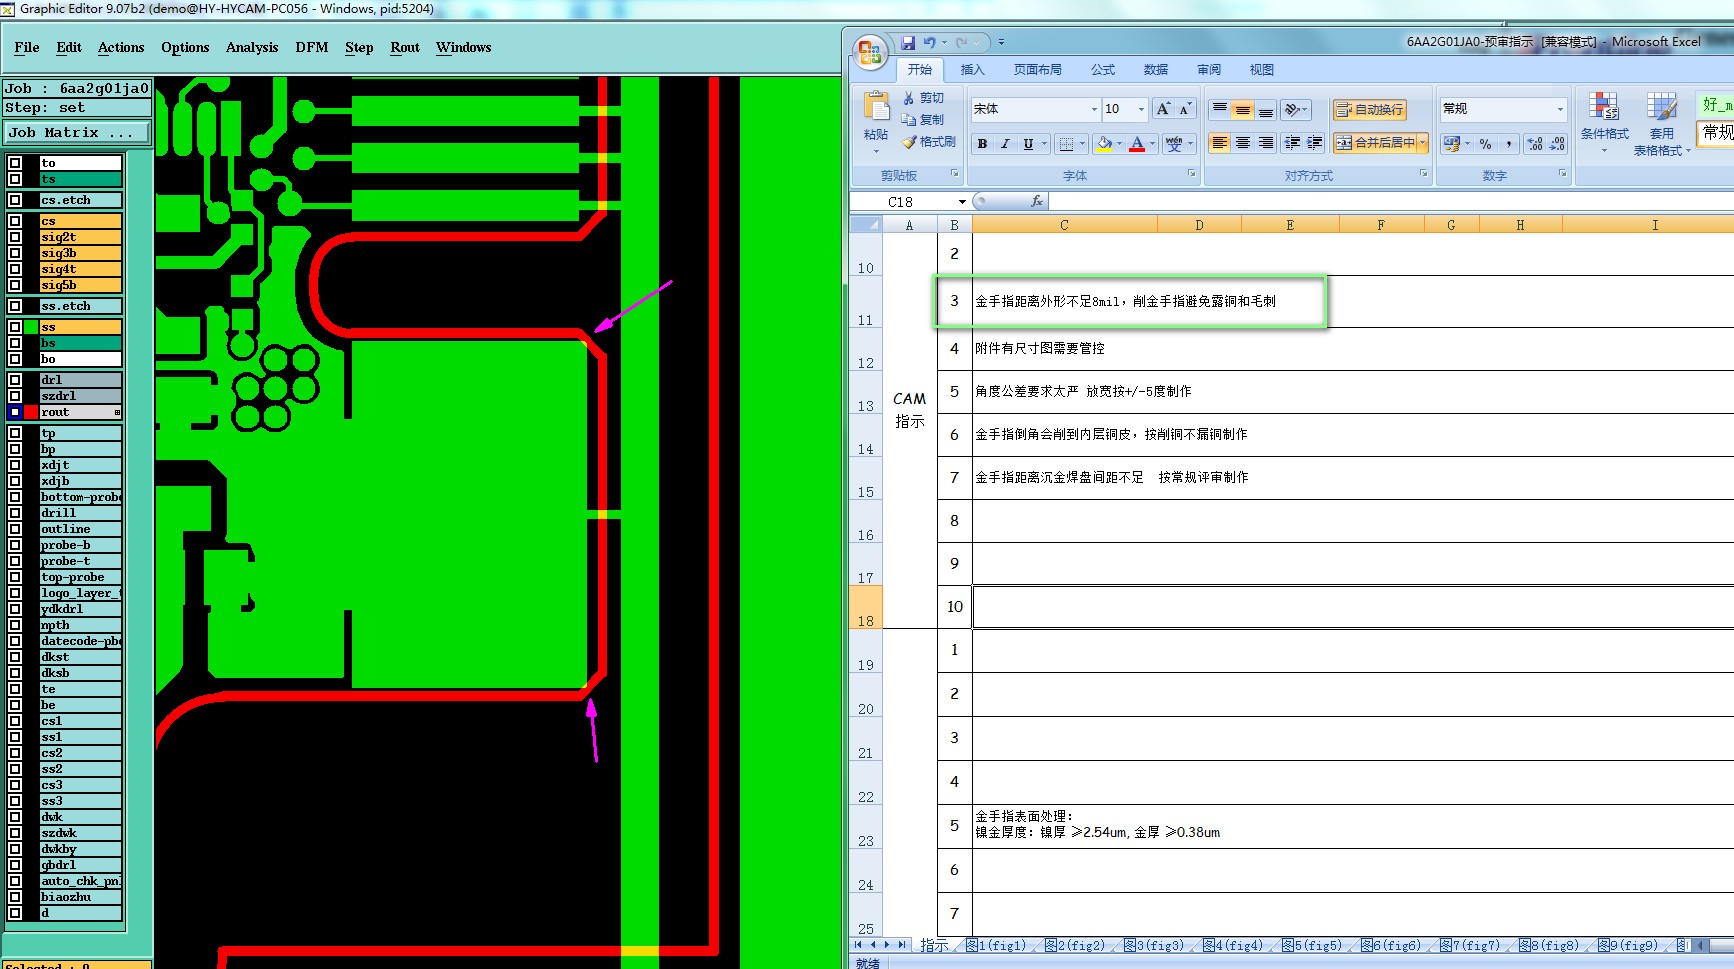Toggle the 自动换行 wrap text button
This screenshot has width=1734, height=969.
click(1369, 109)
